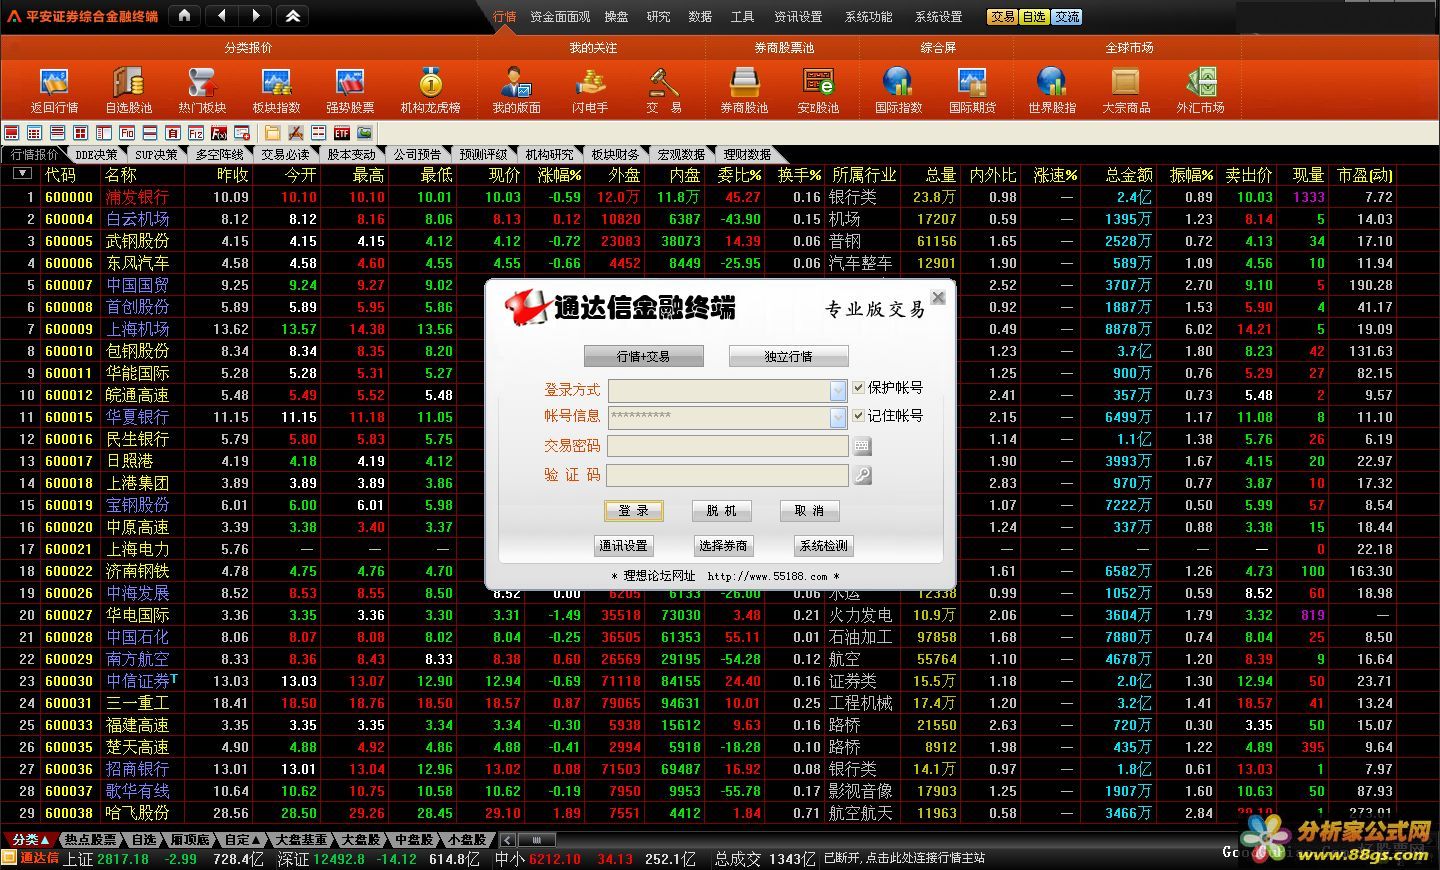
Task: Switch to the 热点股票 bottom tab
Action: click(x=91, y=840)
